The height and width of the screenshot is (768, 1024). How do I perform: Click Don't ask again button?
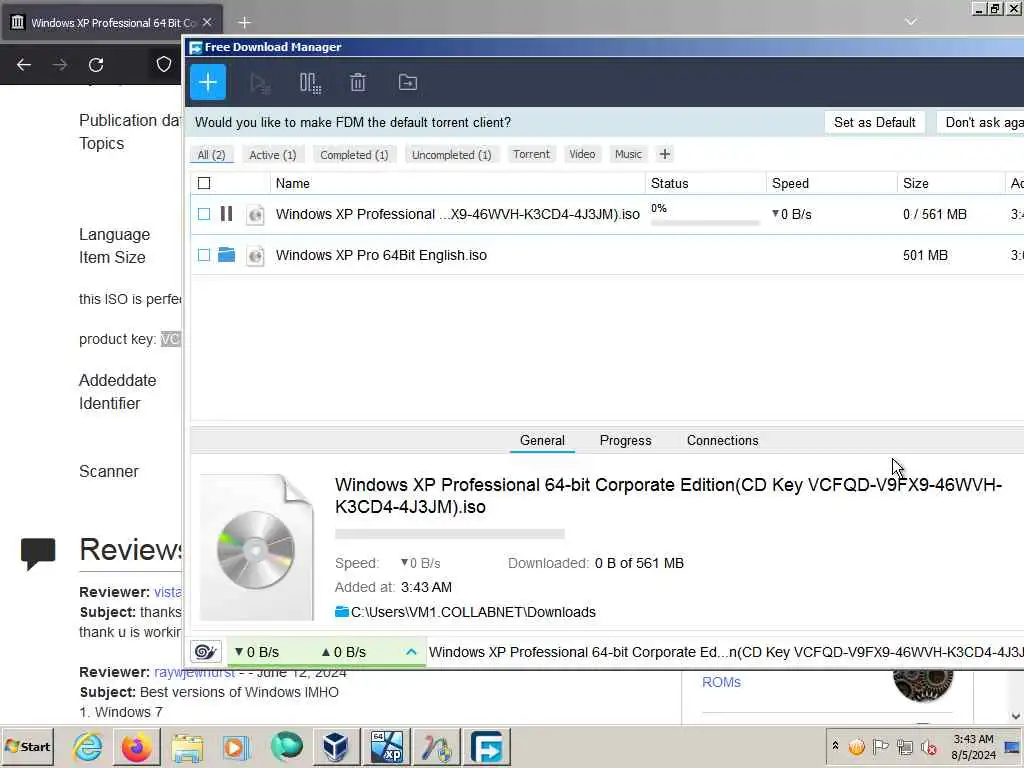[x=982, y=122]
